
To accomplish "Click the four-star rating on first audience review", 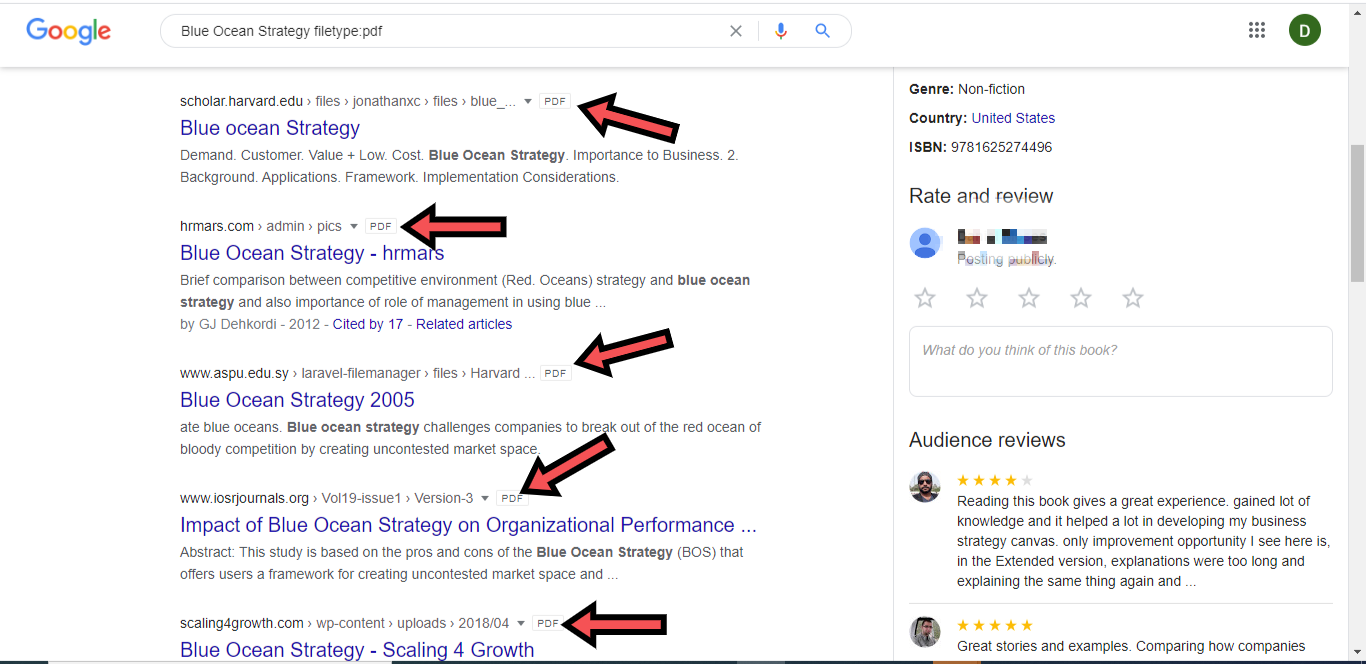I will pyautogui.click(x=995, y=481).
